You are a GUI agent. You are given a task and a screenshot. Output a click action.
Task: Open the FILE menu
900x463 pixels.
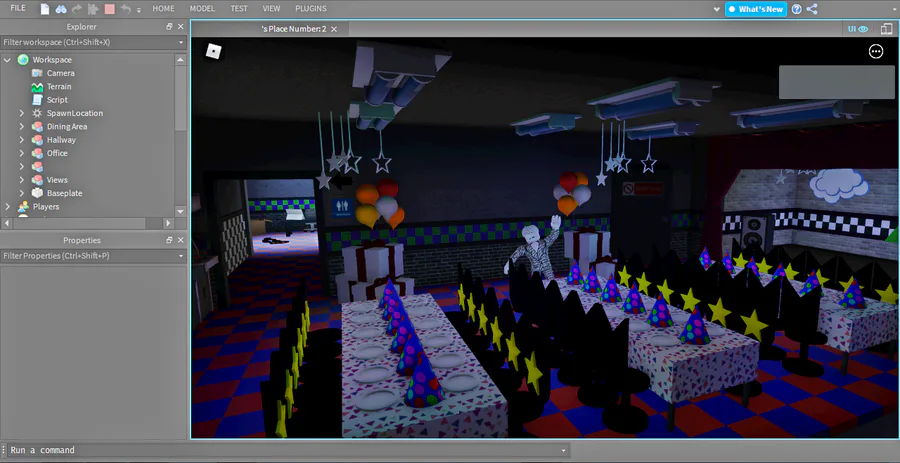[x=18, y=9]
